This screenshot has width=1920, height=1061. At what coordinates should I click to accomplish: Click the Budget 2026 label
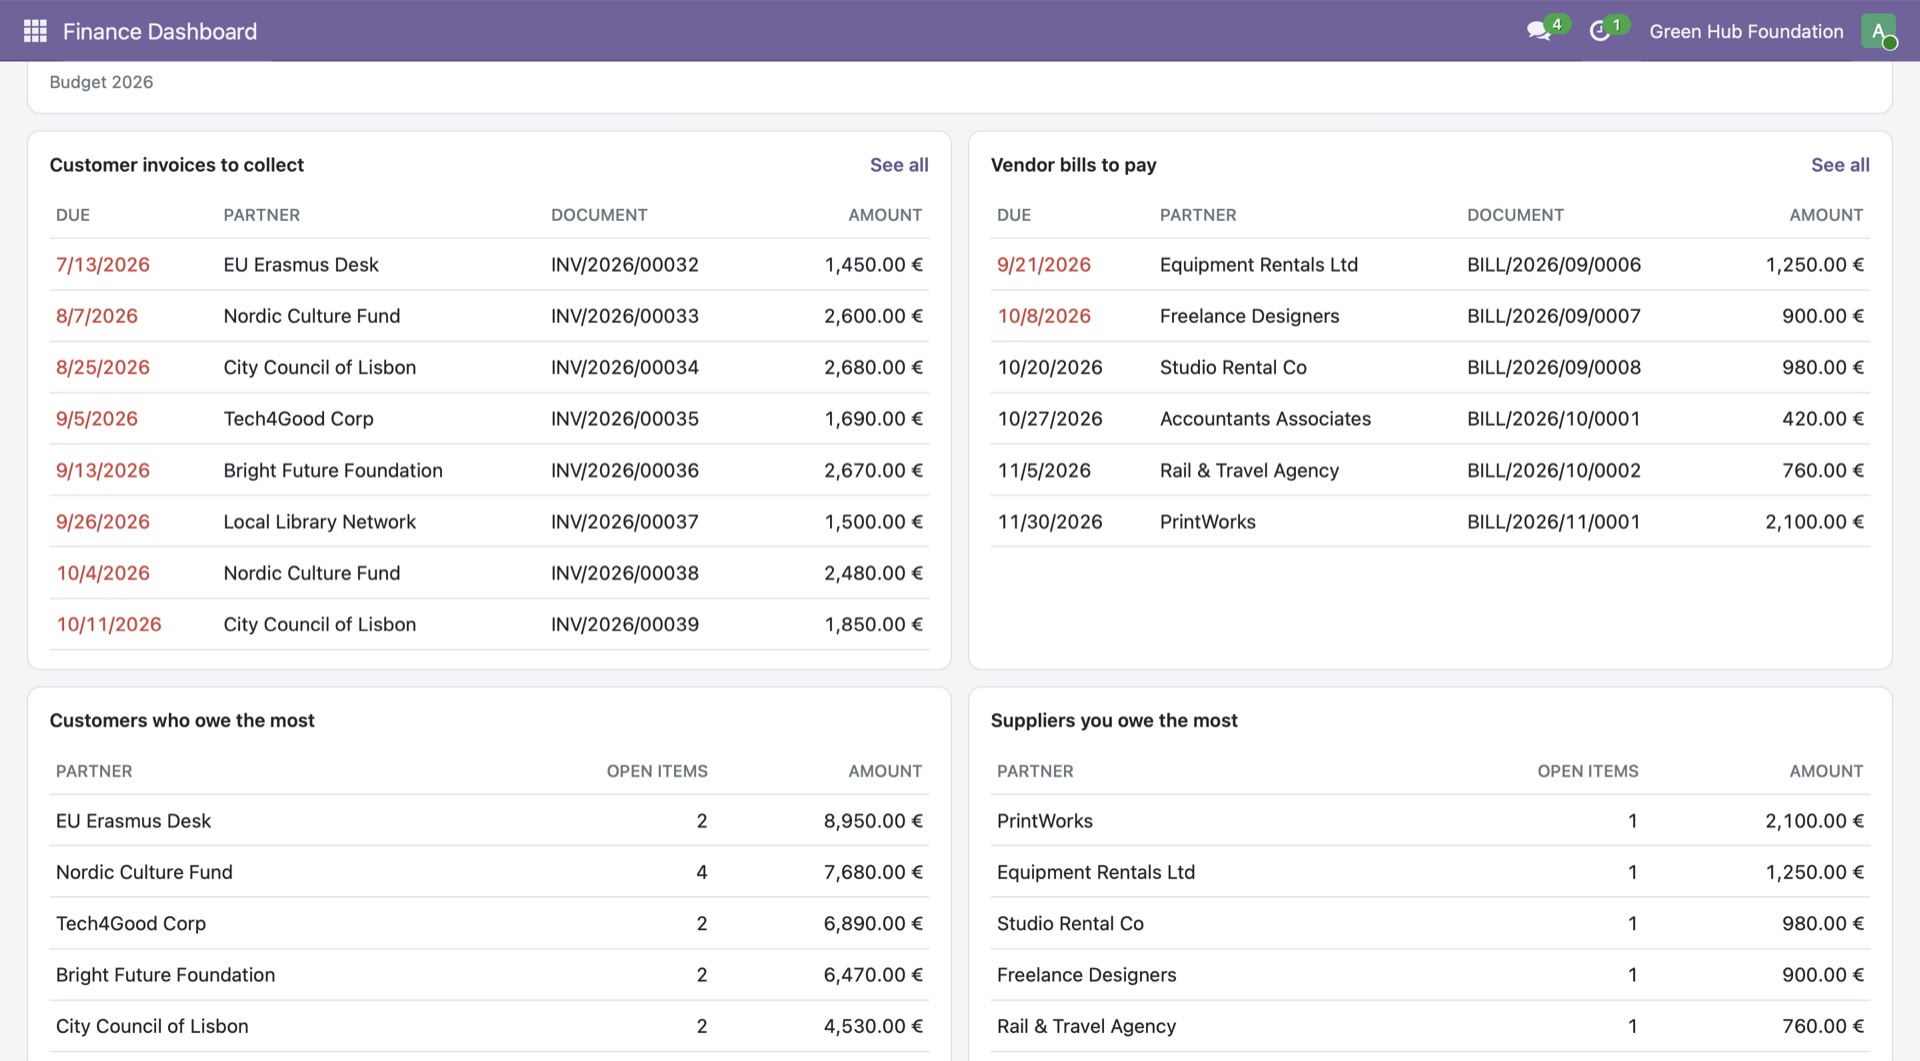101,82
